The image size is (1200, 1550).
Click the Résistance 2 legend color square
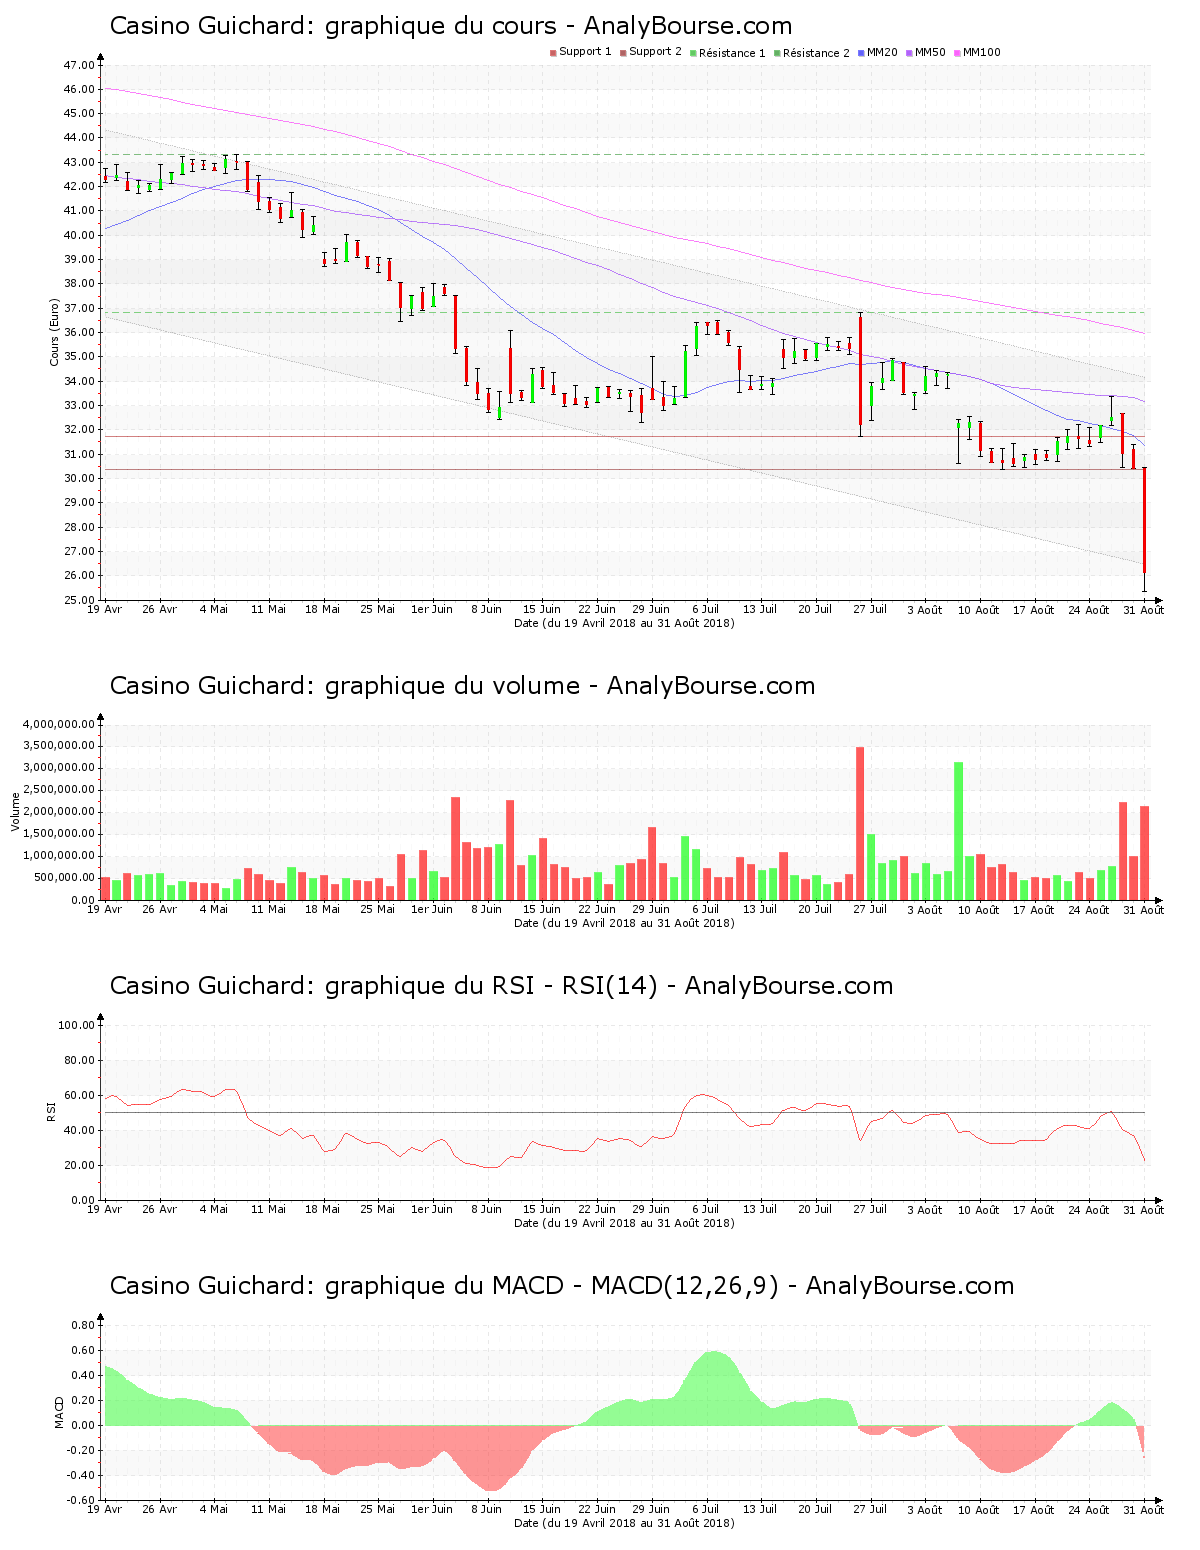[x=777, y=52]
